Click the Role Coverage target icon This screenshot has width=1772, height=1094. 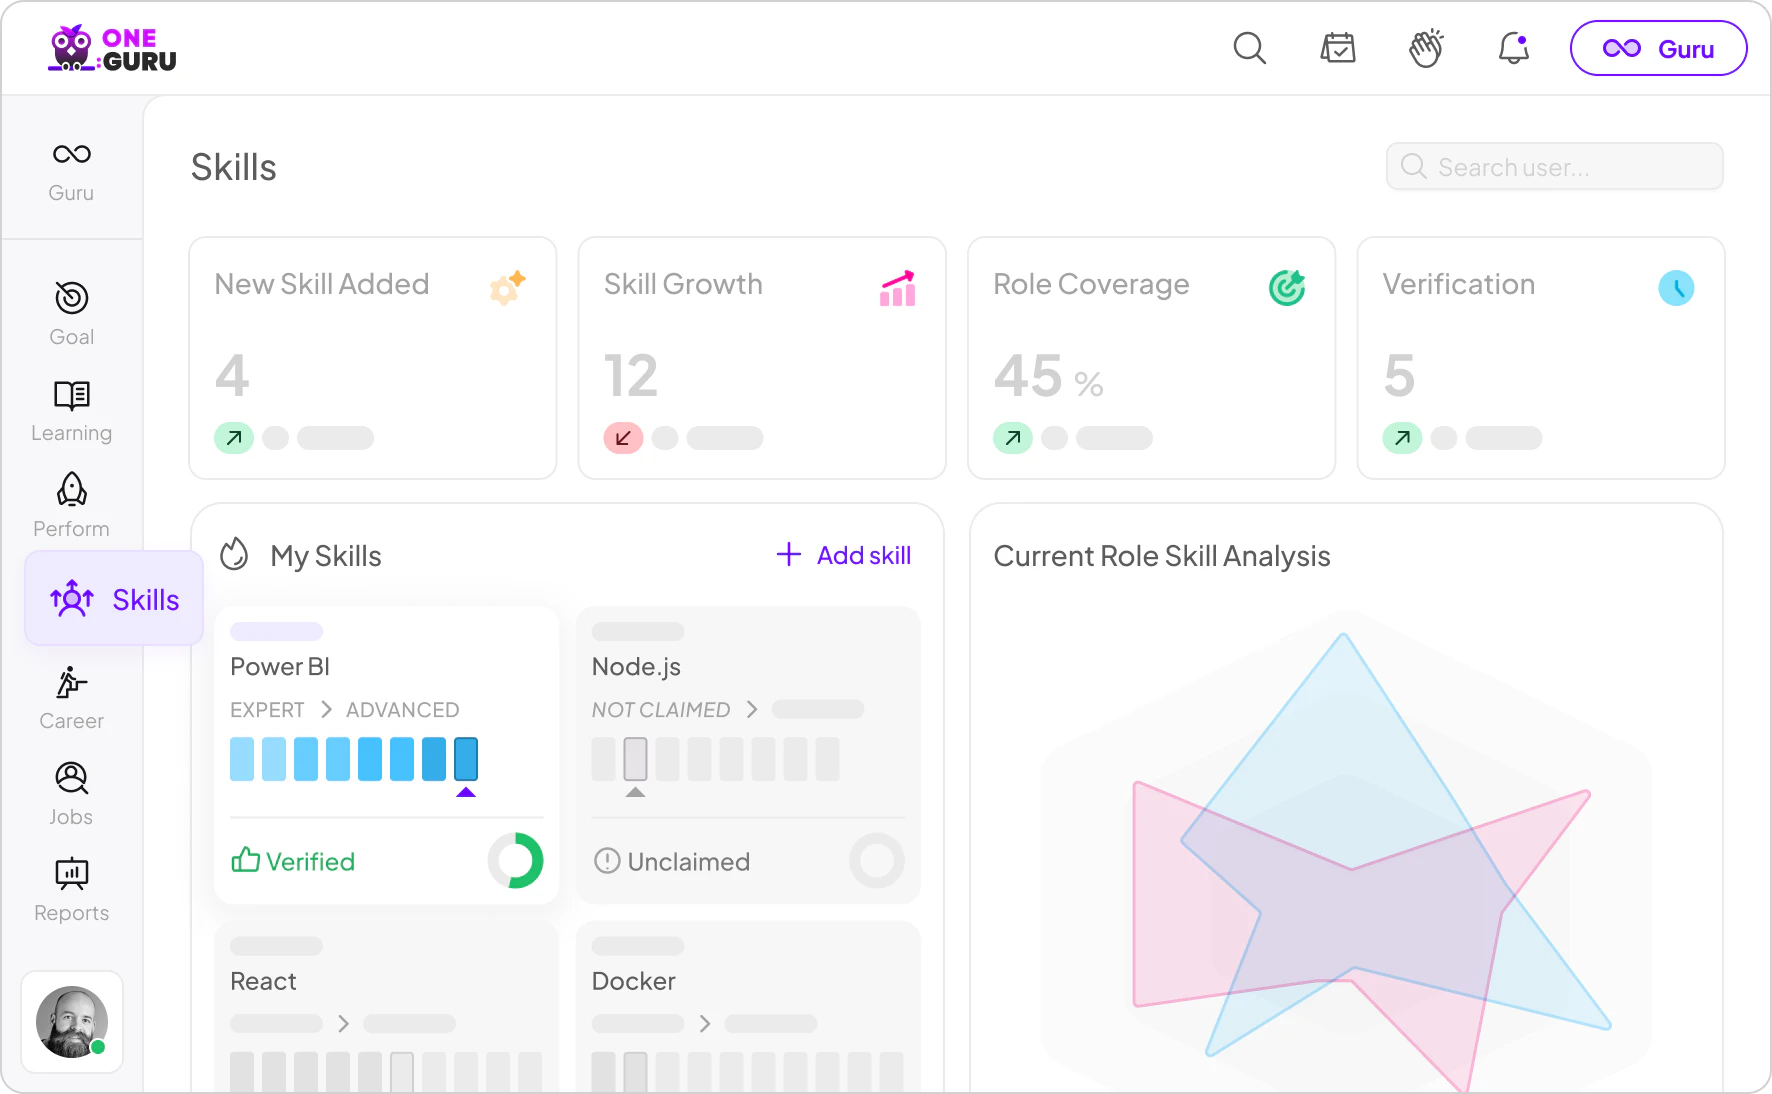(1287, 287)
